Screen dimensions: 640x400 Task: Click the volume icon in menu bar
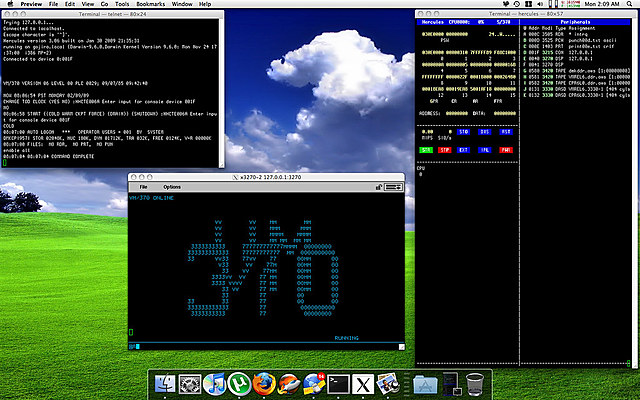pos(540,4)
